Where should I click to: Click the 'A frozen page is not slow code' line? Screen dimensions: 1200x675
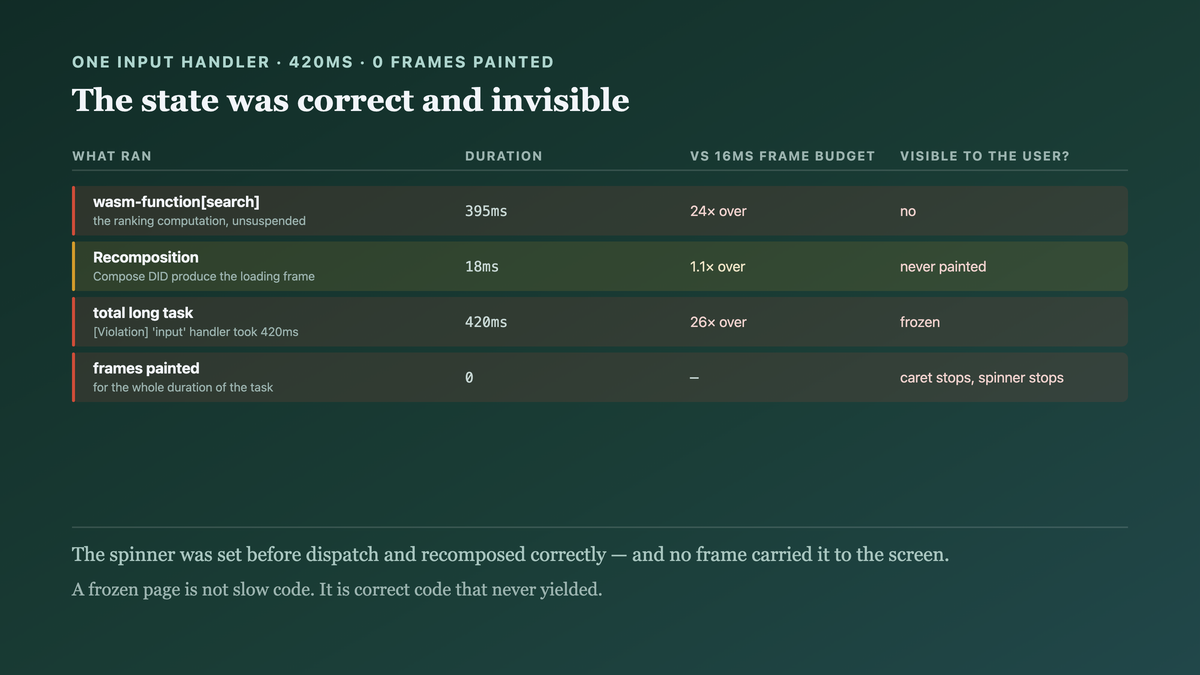[x=337, y=589]
